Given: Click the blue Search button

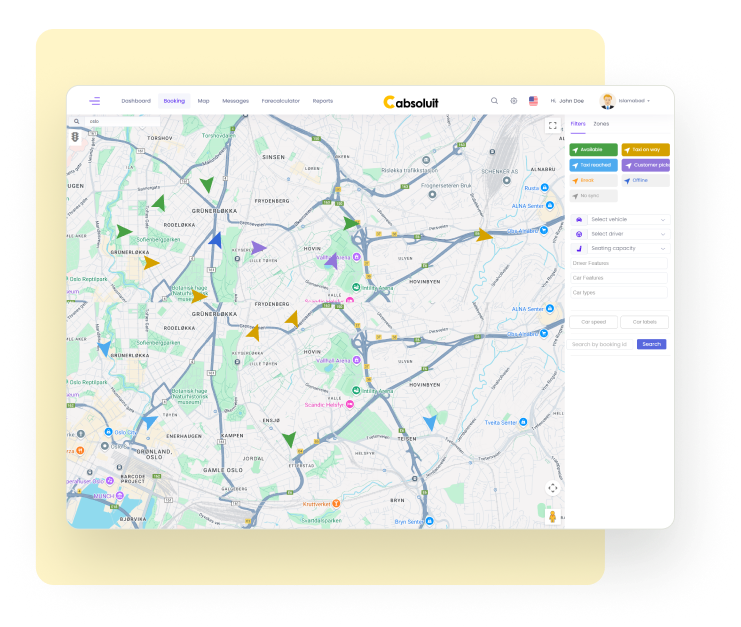Looking at the screenshot, I should point(652,344).
